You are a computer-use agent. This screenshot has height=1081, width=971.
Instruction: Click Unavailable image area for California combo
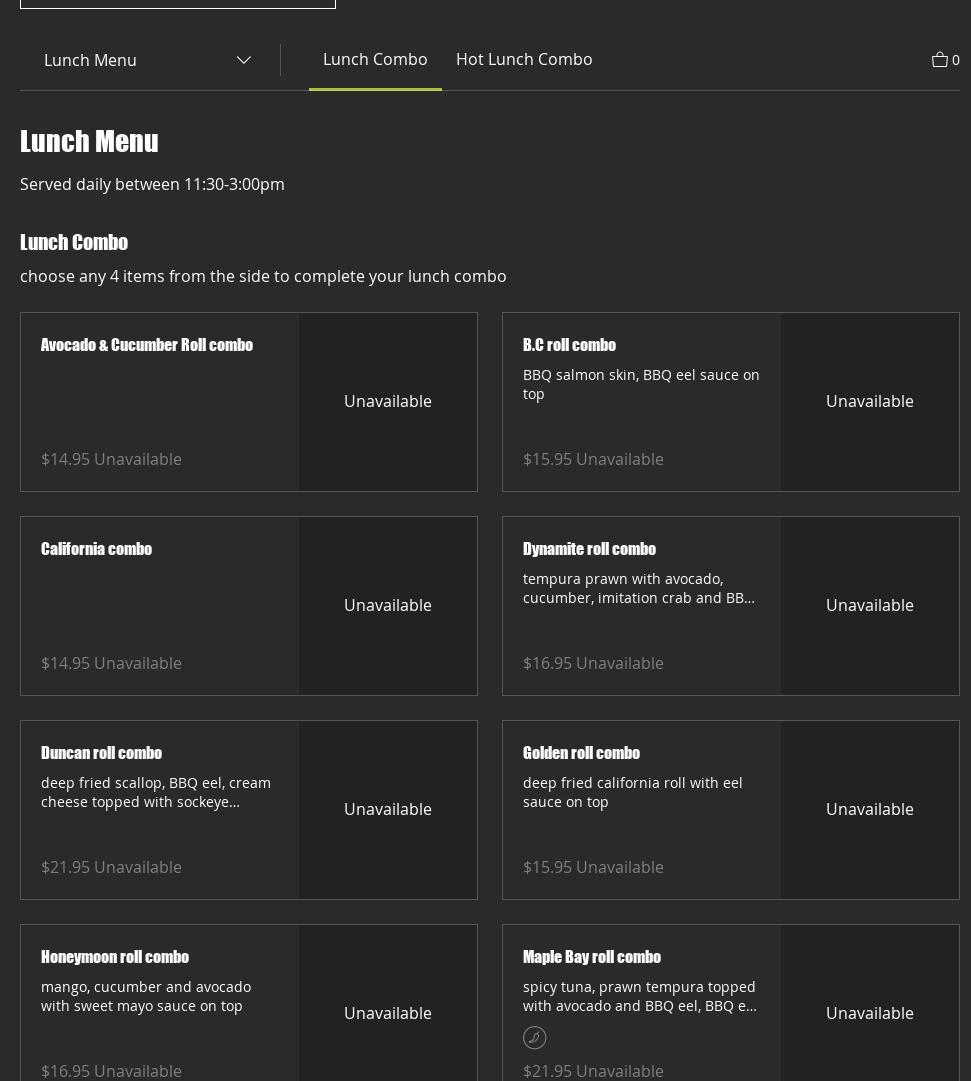pos(388,606)
